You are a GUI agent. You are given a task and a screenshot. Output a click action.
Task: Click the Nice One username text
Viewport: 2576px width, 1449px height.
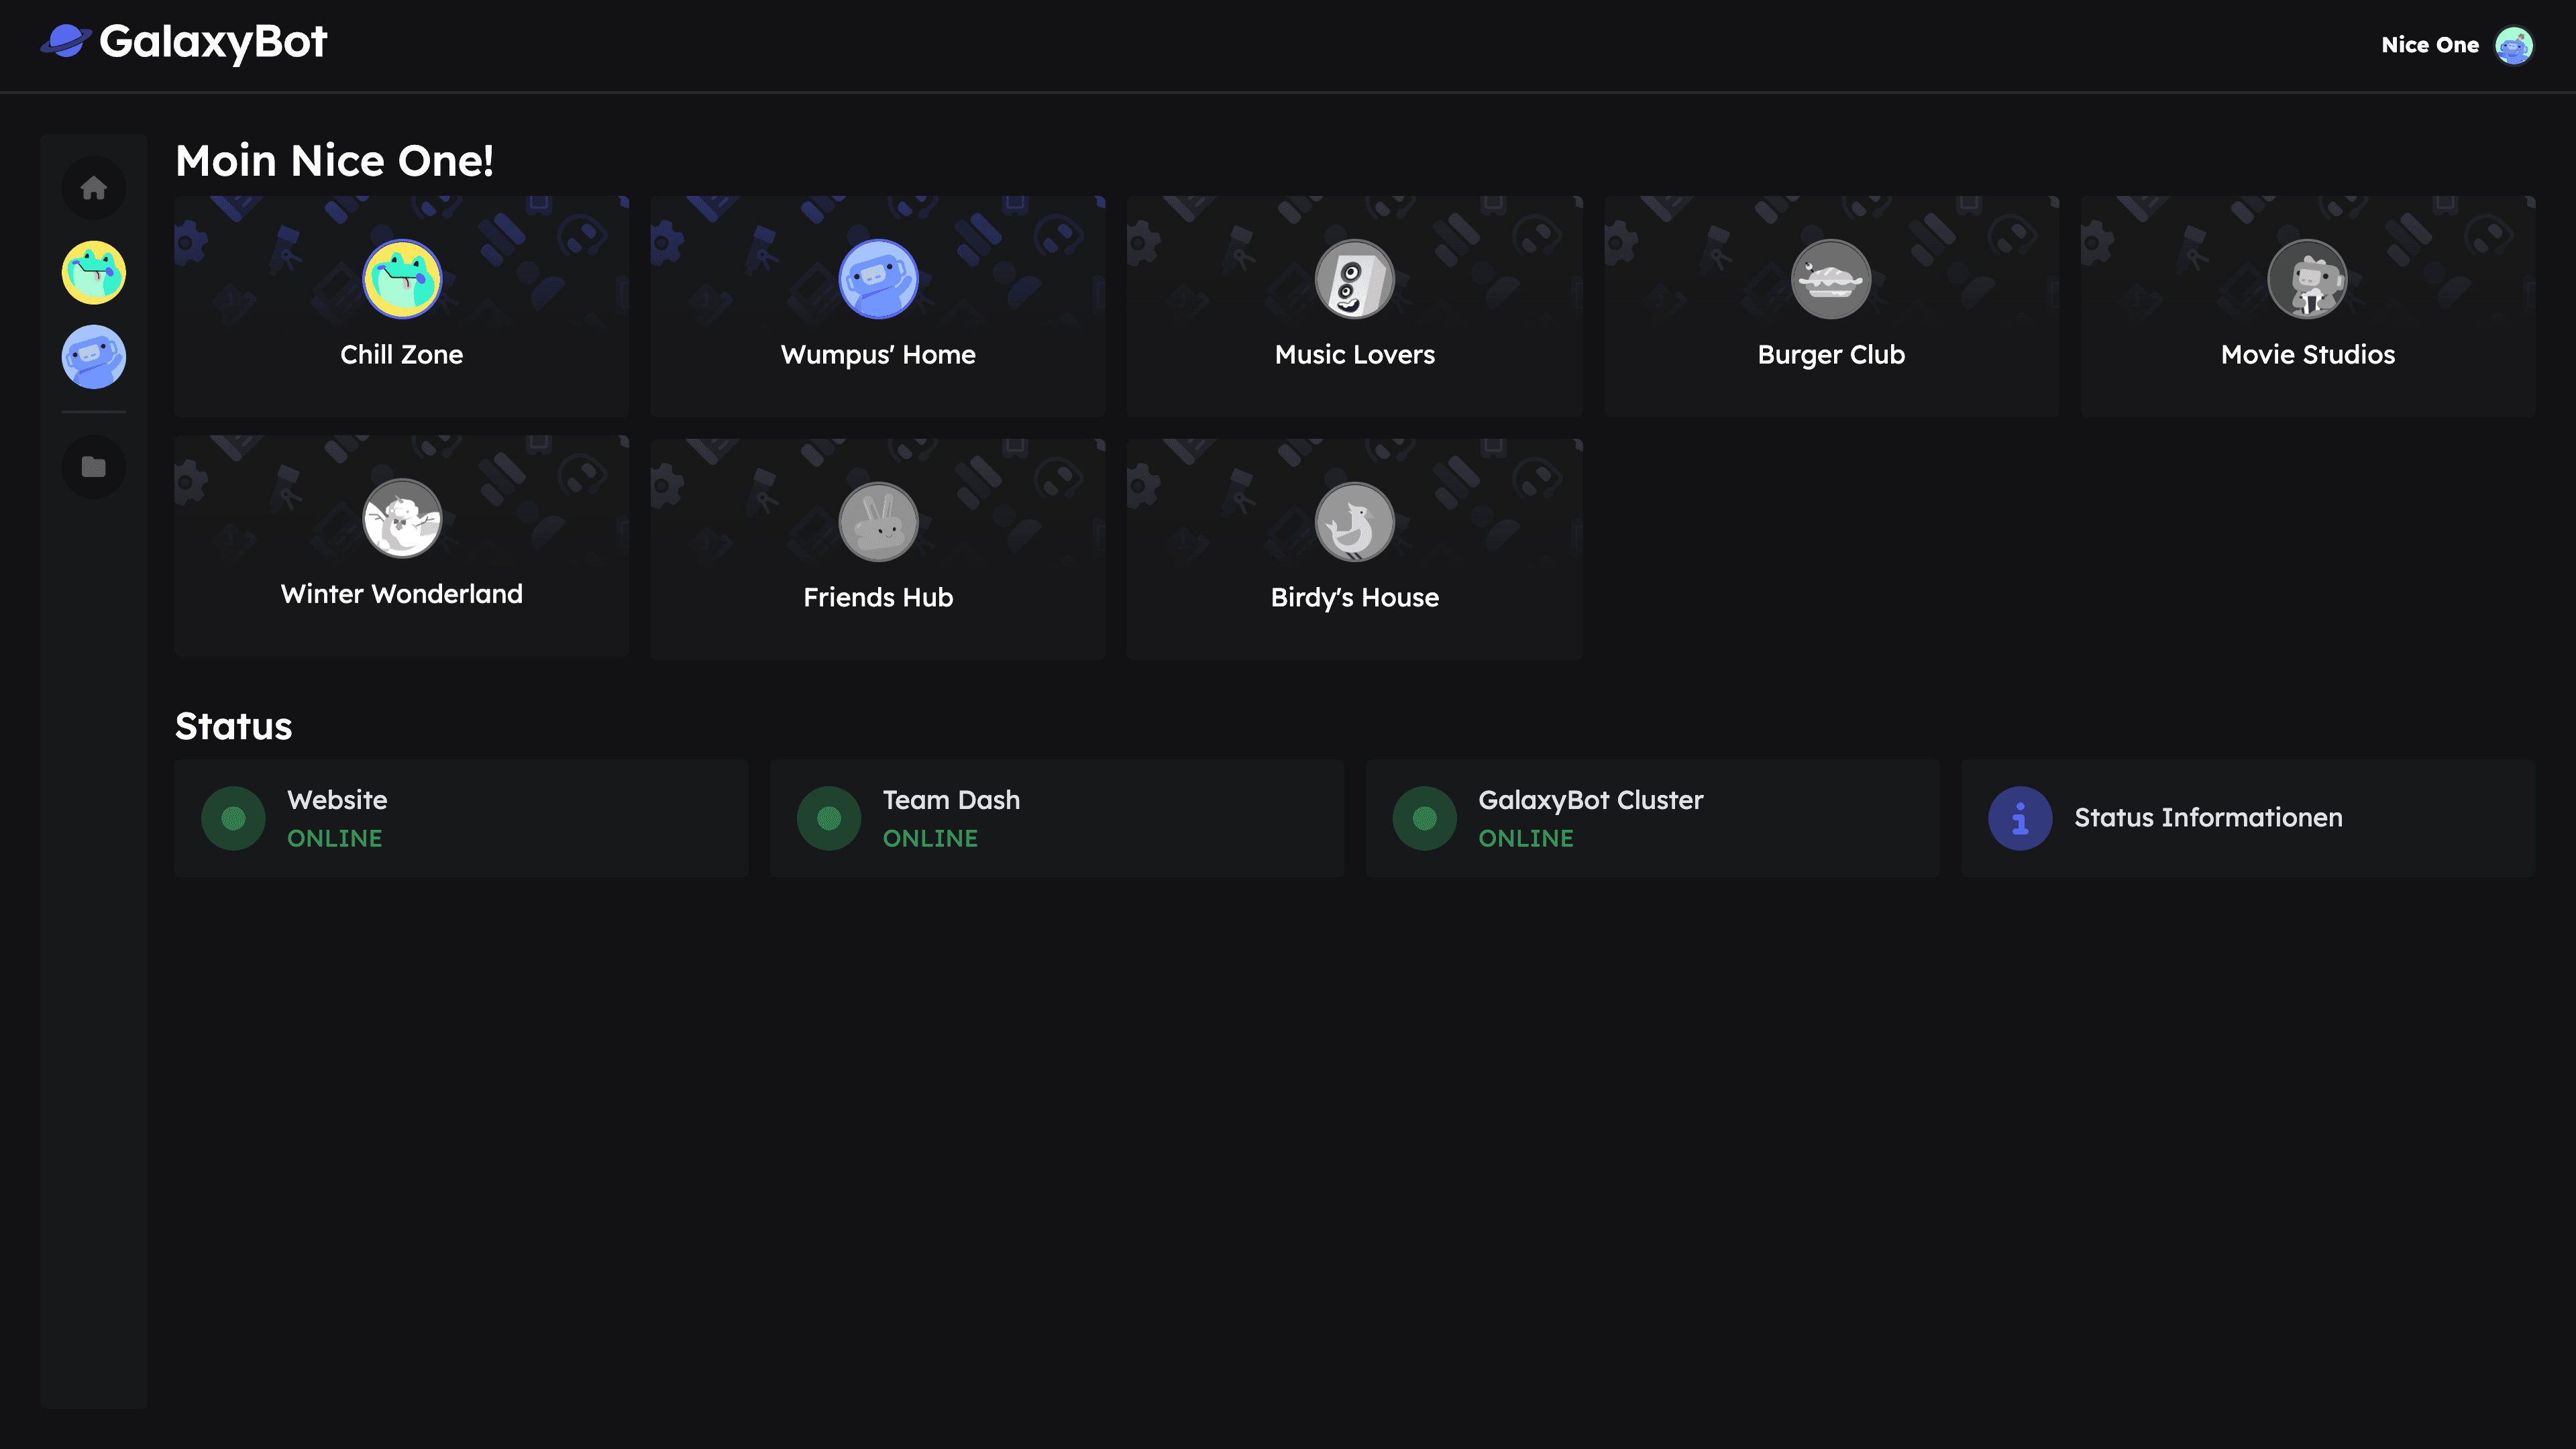[x=2430, y=44]
